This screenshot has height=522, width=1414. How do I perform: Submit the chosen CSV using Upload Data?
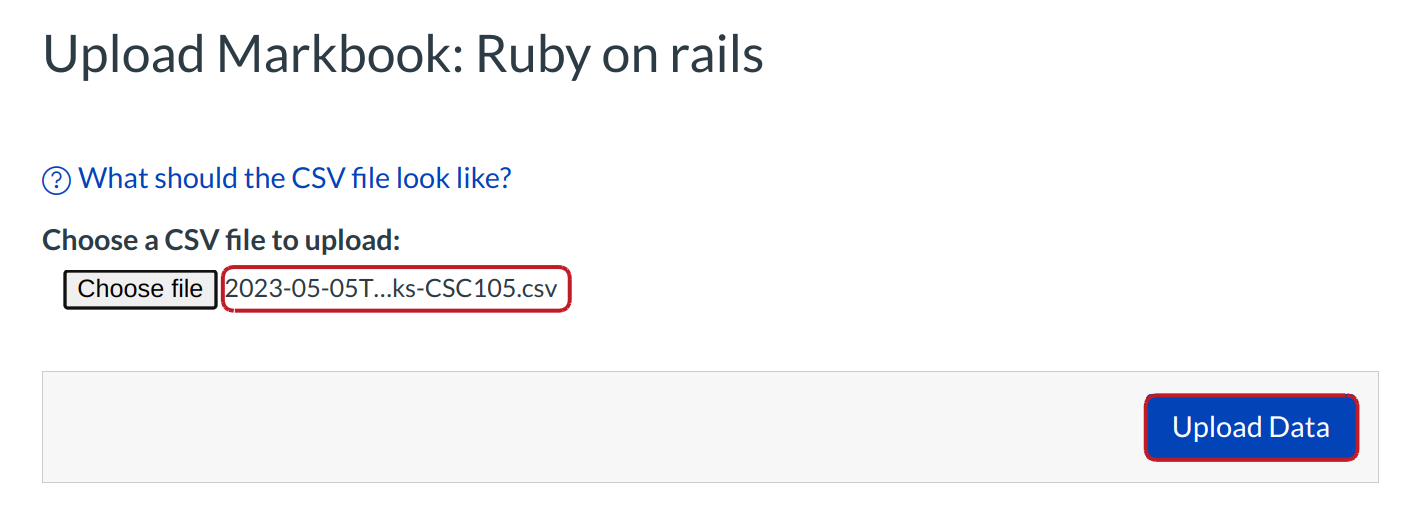1250,428
